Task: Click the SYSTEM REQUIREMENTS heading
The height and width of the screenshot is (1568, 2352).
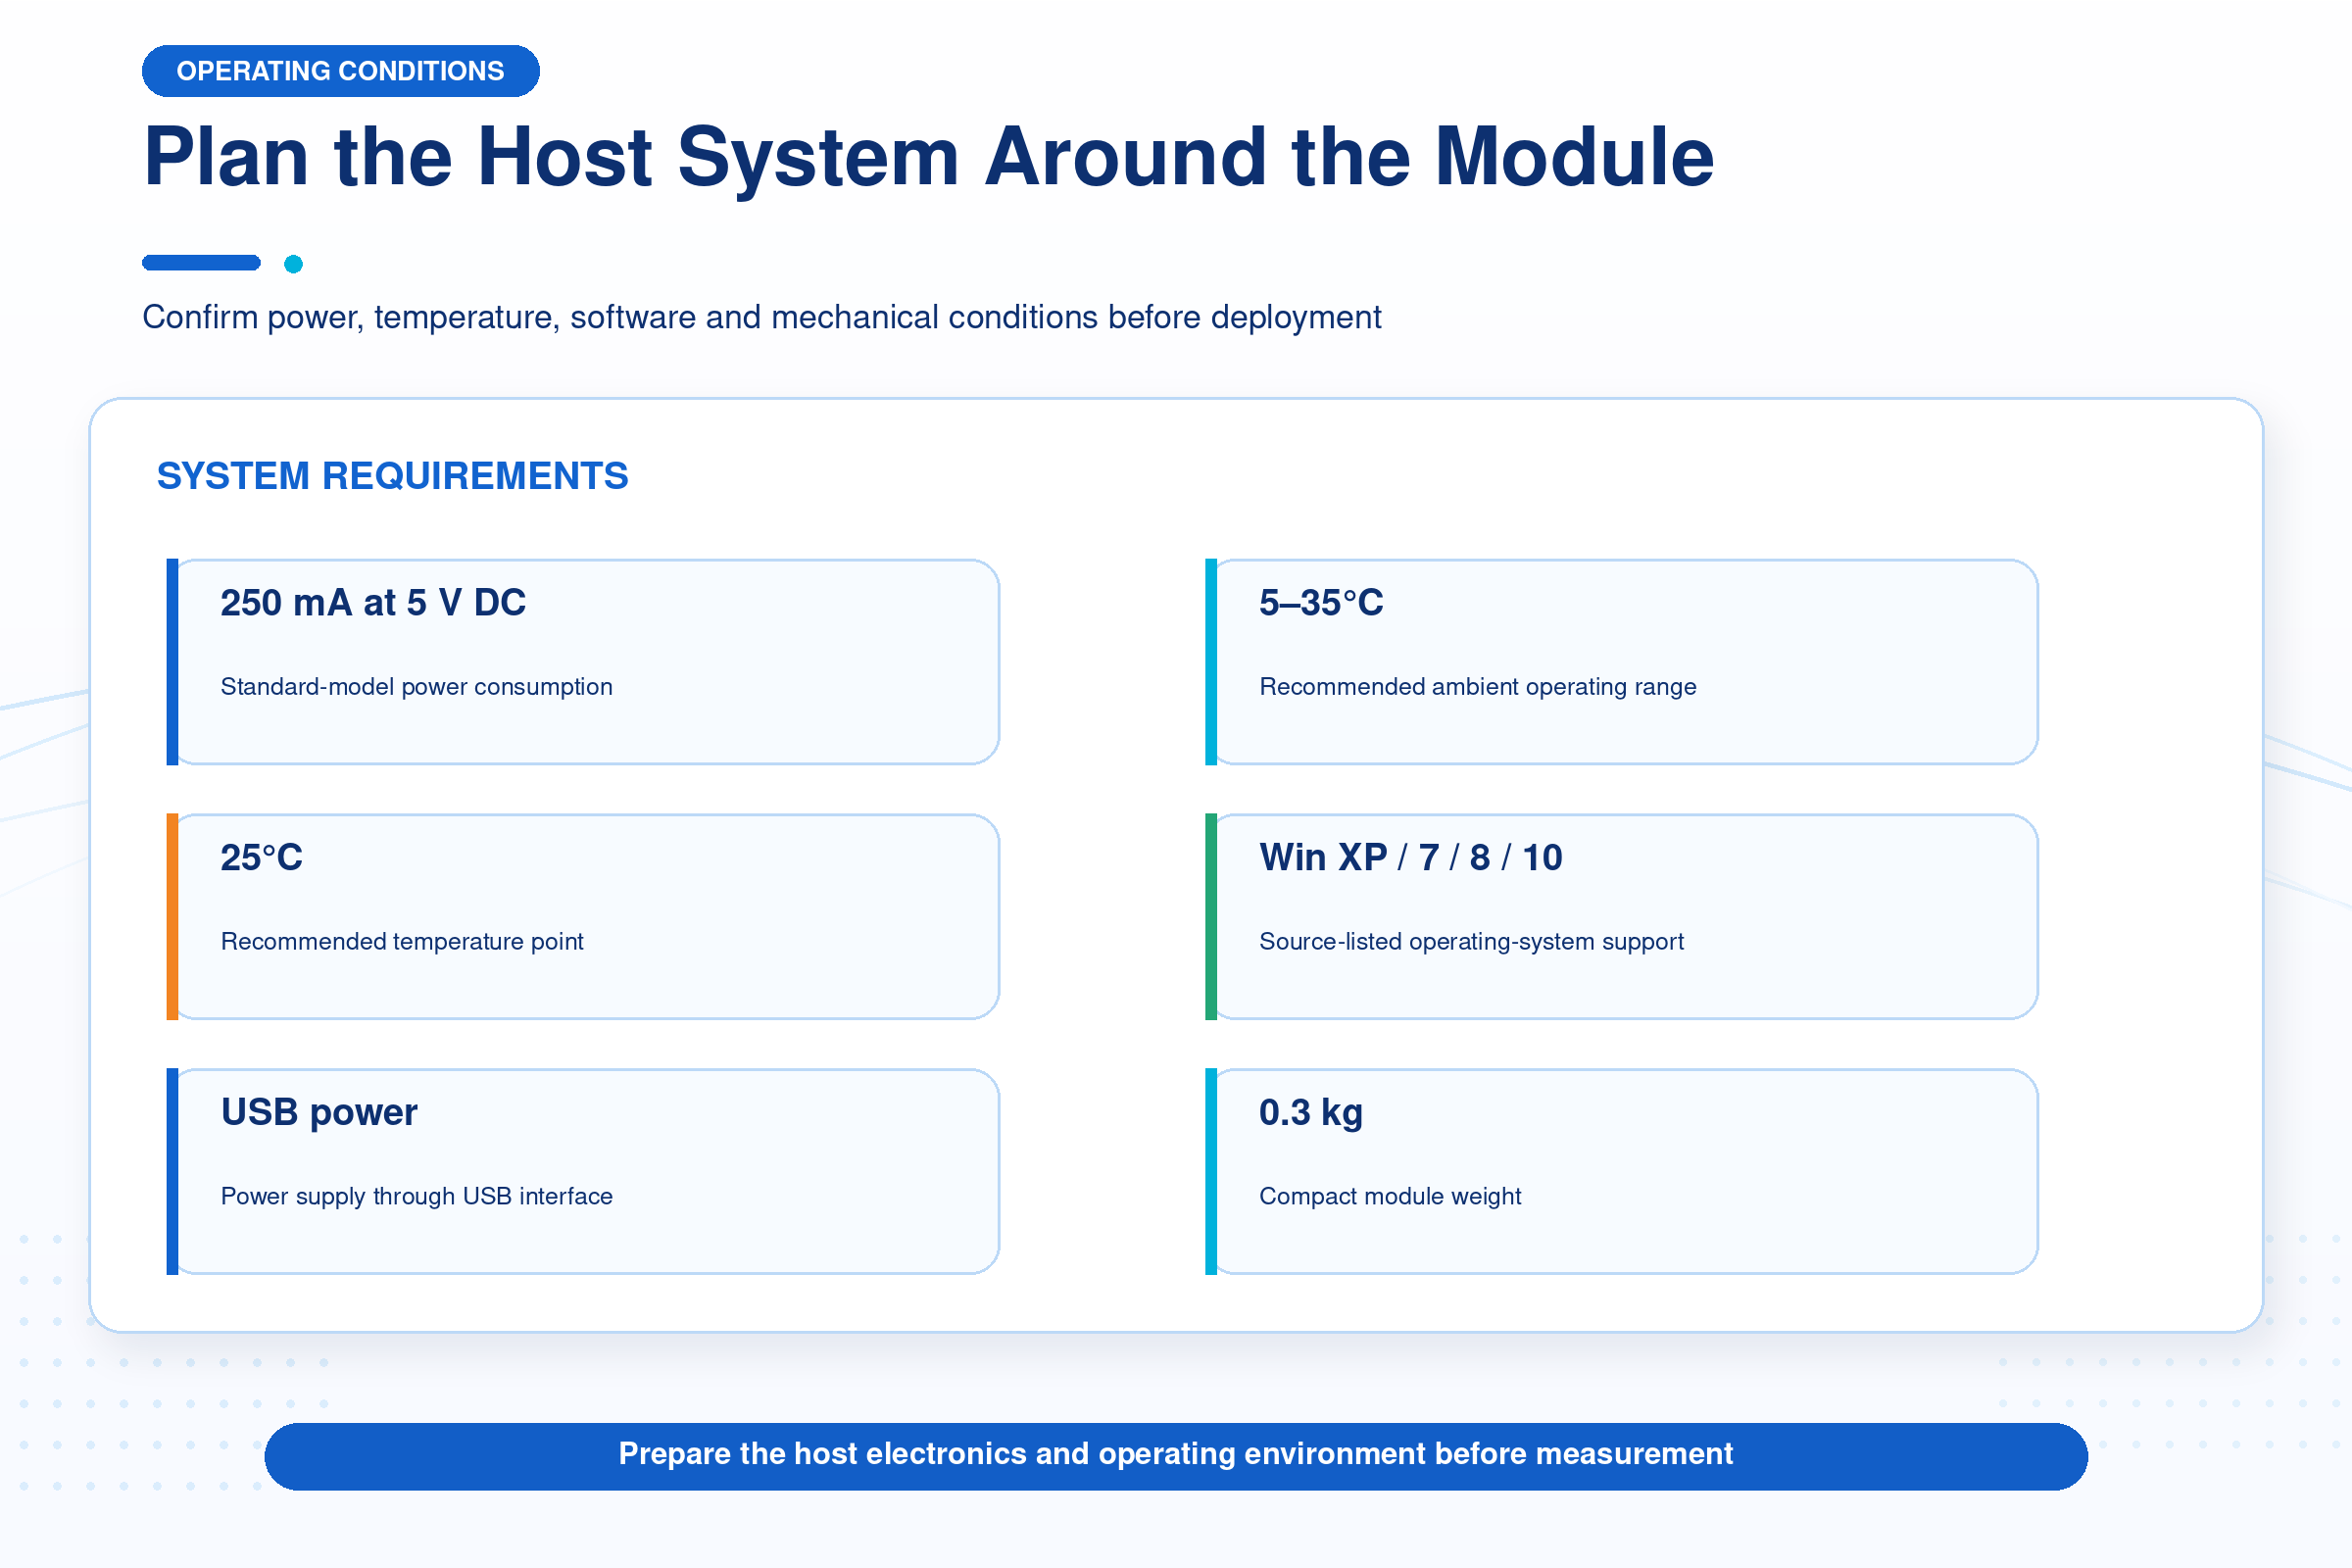Action: click(393, 476)
